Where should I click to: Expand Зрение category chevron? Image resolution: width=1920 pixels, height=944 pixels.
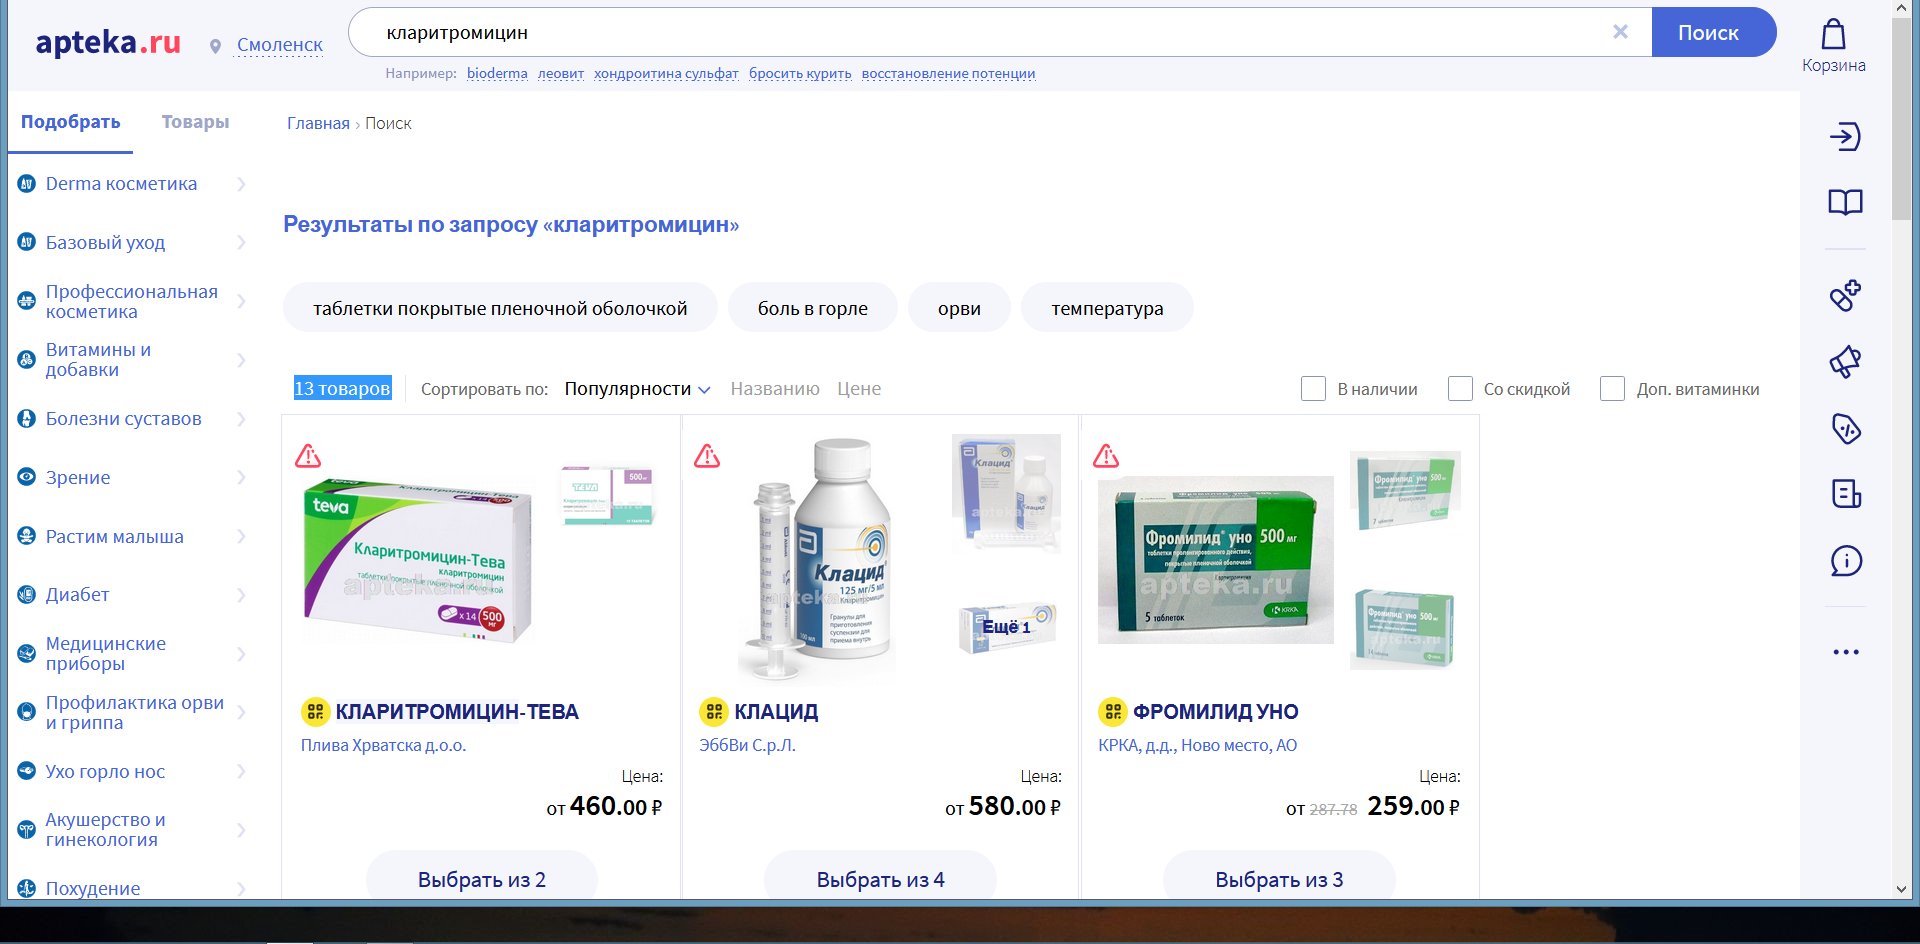[241, 477]
